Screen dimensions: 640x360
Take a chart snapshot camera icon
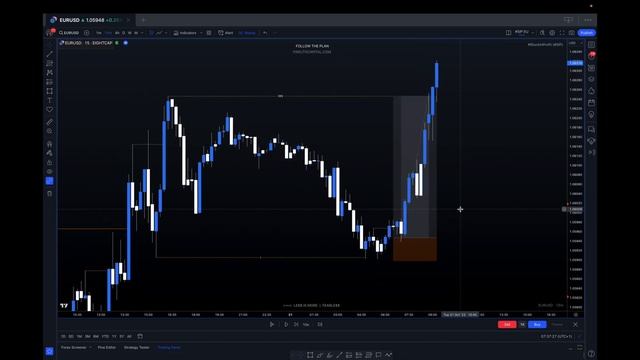pyautogui.click(x=571, y=33)
